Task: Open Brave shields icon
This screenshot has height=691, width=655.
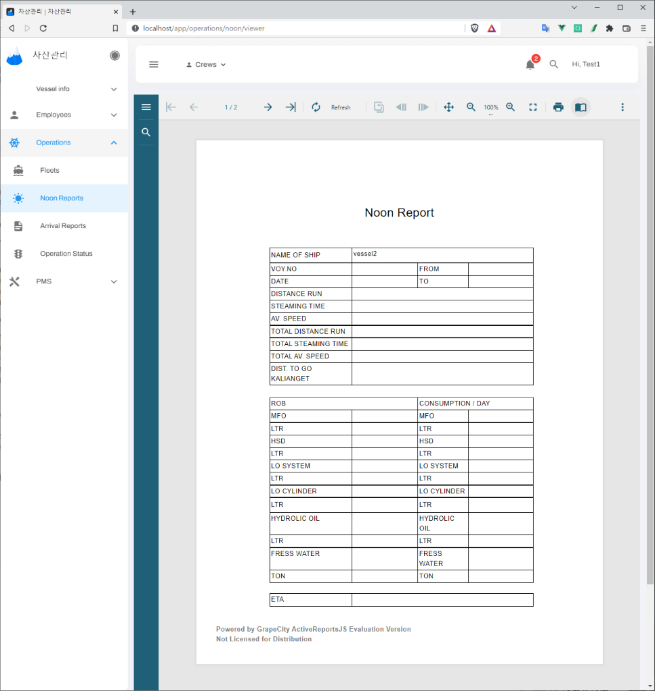Action: [x=475, y=28]
